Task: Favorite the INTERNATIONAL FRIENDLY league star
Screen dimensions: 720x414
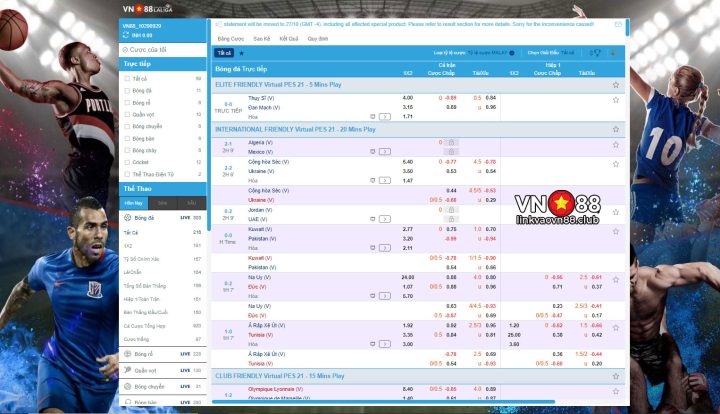Action: point(616,129)
